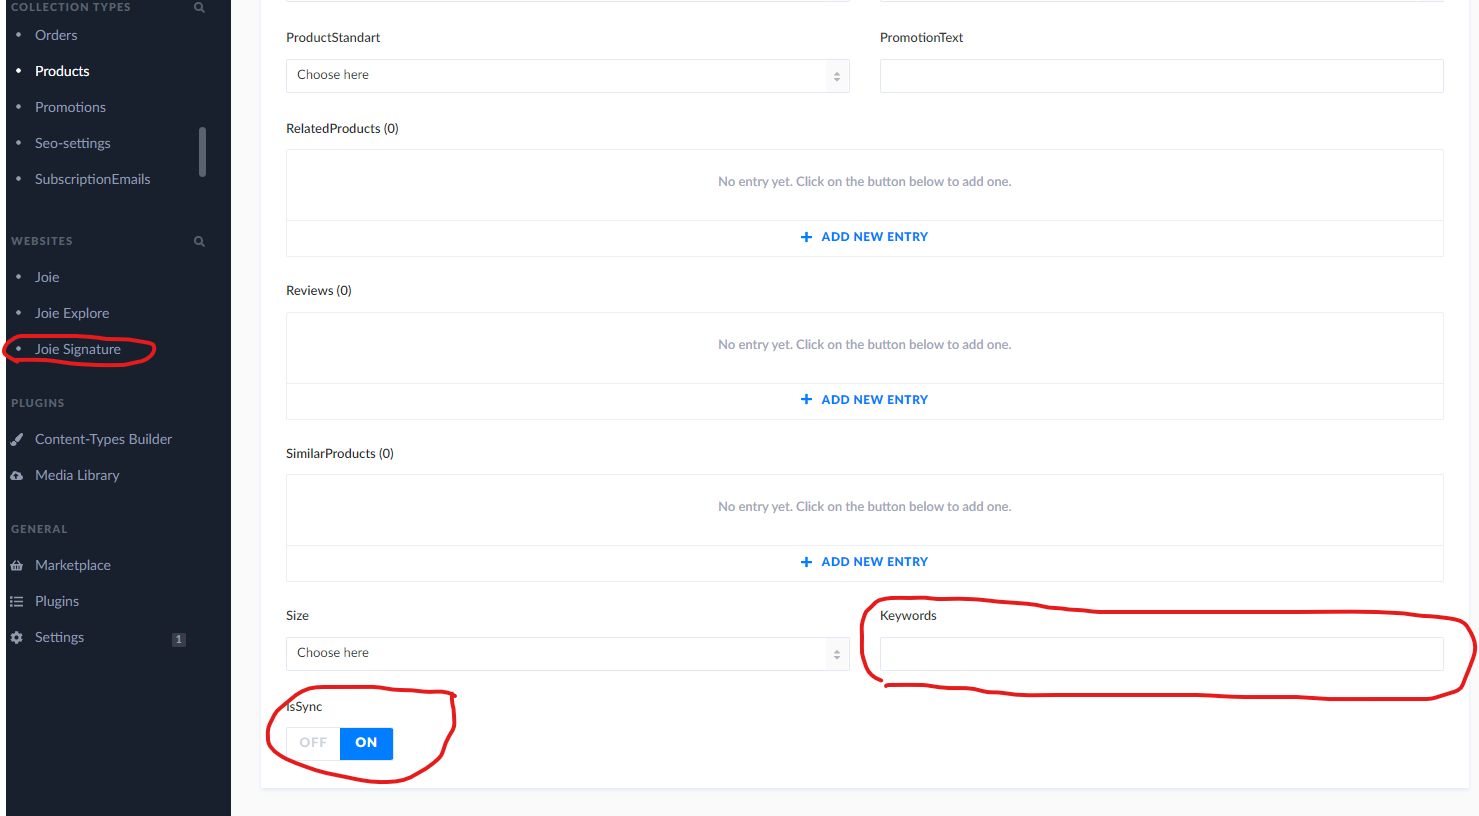Open Orders collection type
This screenshot has height=816, width=1479.
pyautogui.click(x=56, y=35)
